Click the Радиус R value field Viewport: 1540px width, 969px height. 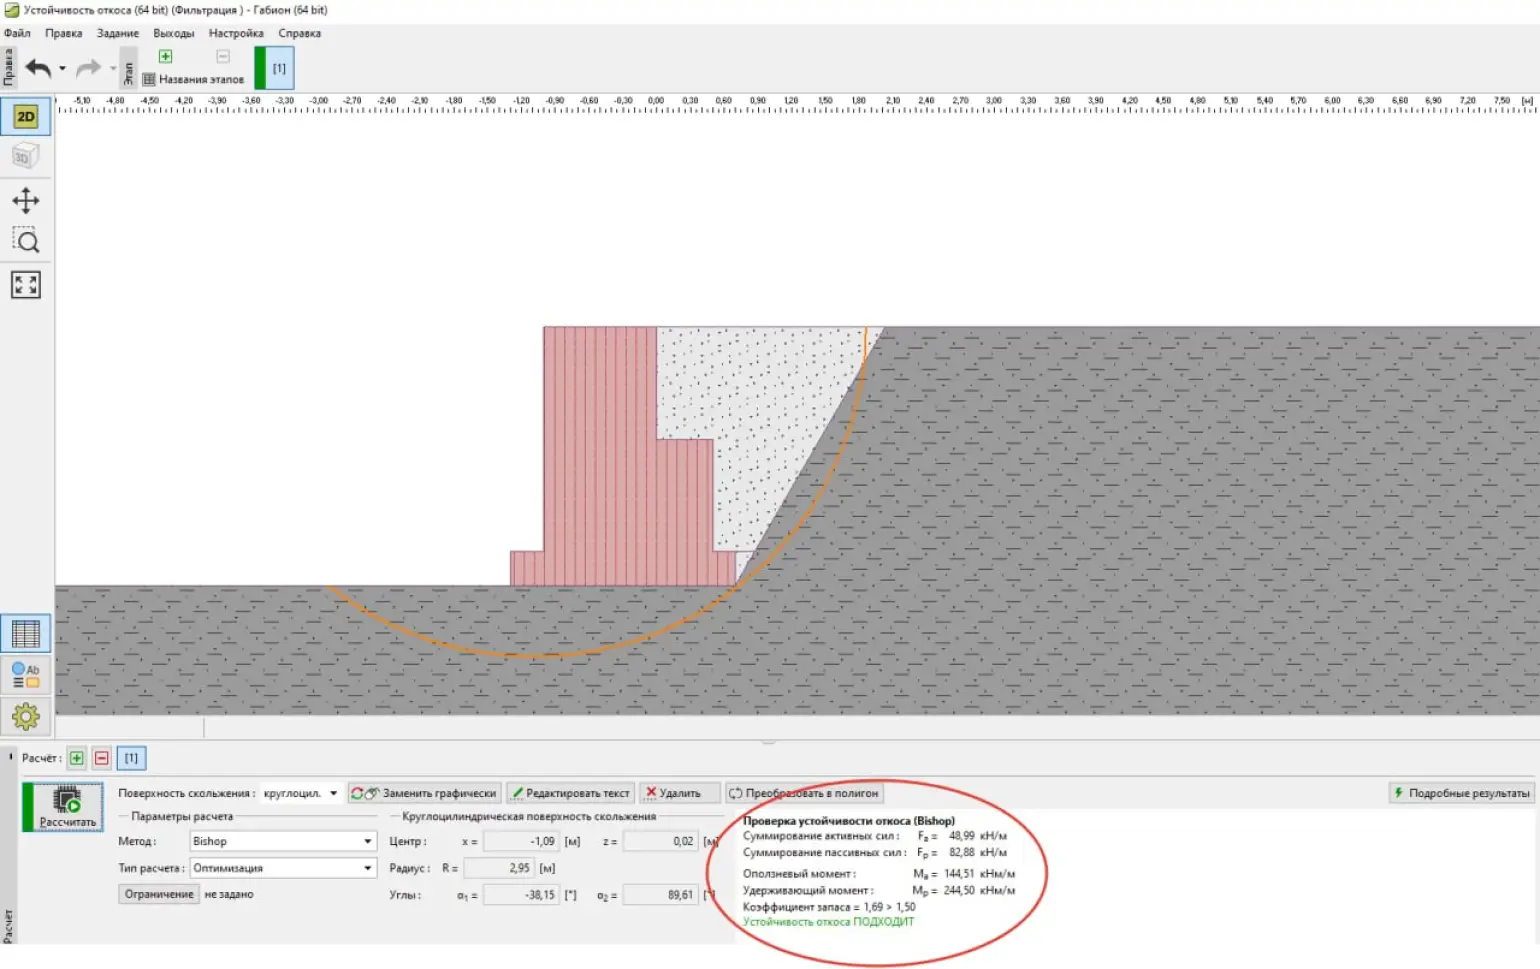coord(499,868)
